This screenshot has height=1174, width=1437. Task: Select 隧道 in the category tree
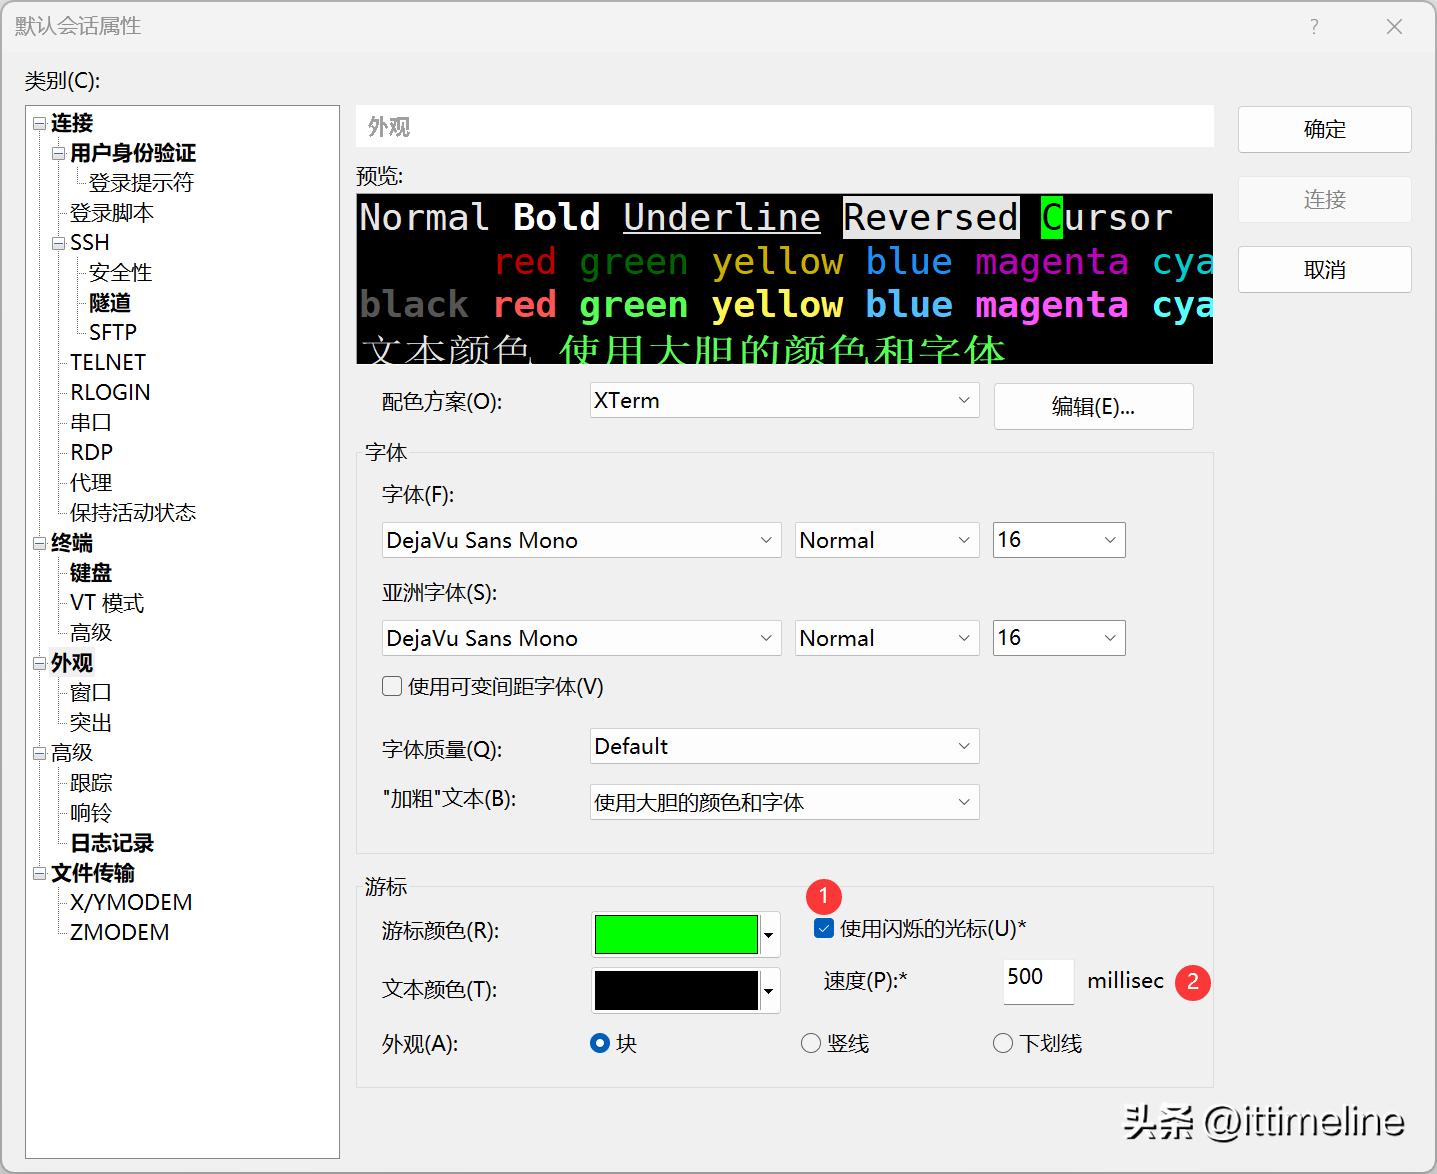coord(110,303)
